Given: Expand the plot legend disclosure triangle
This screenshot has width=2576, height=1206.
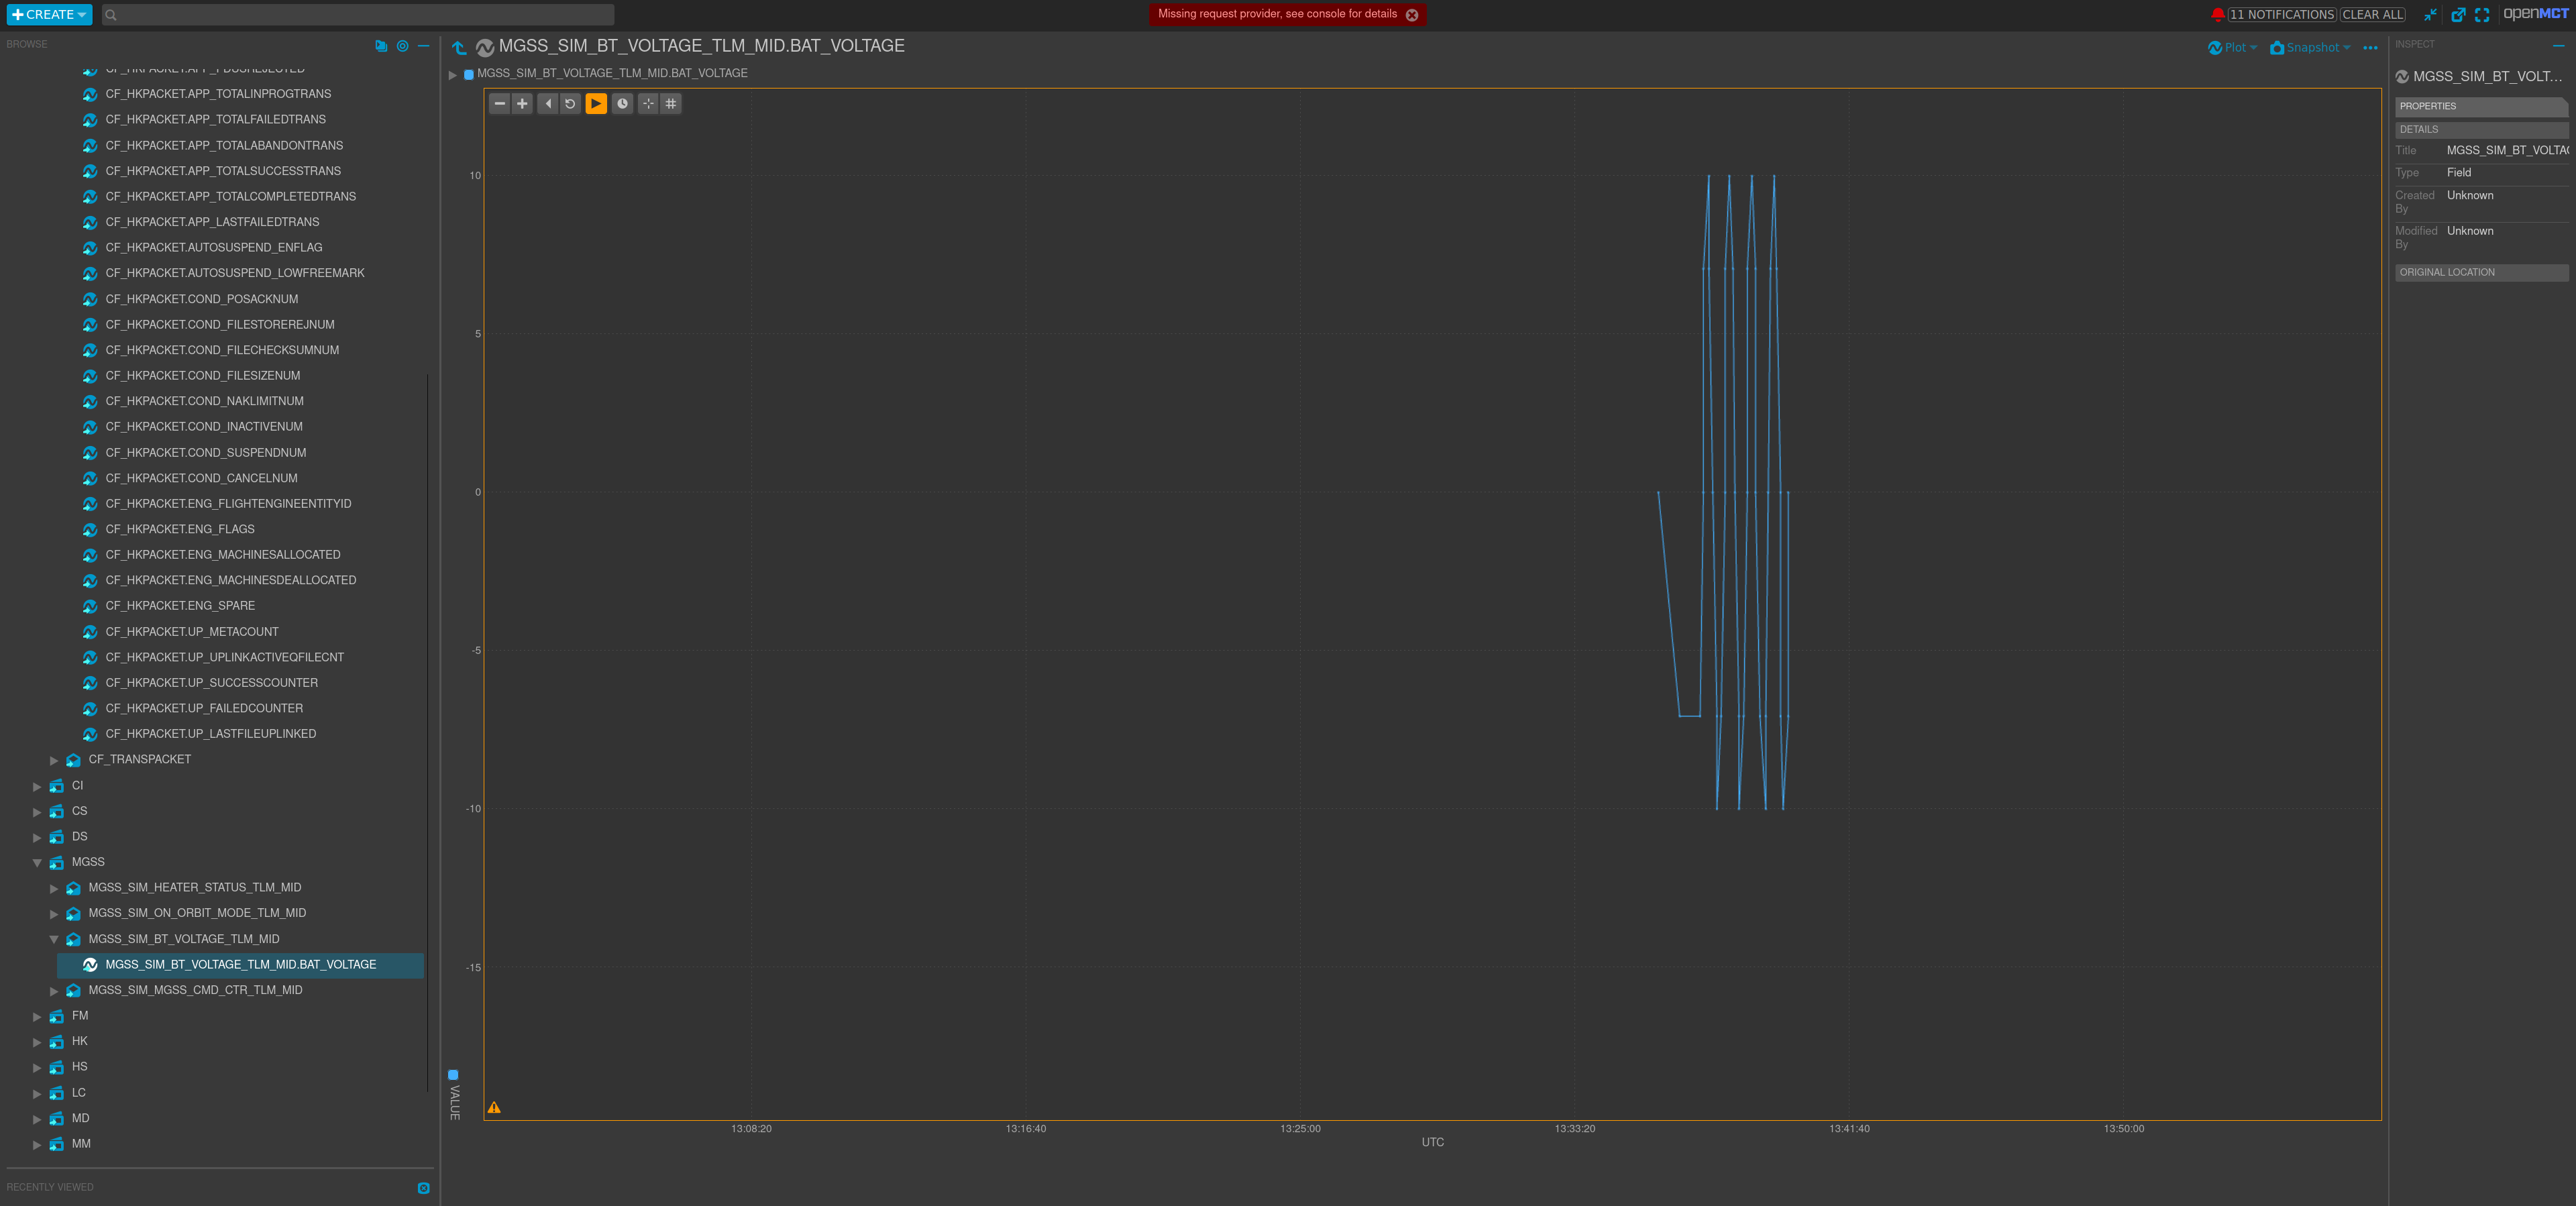Looking at the screenshot, I should [x=453, y=75].
